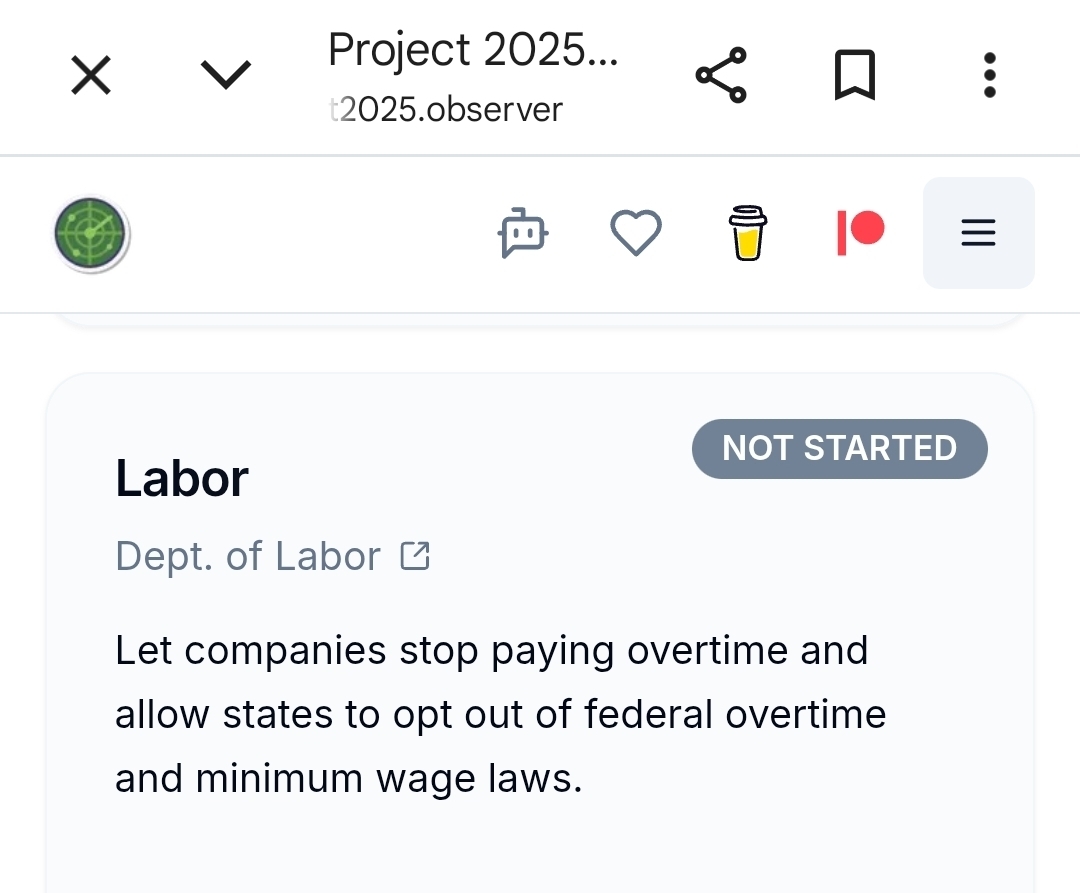This screenshot has height=893, width=1080.
Task: Tap the Project 2025 page title
Action: coord(473,50)
